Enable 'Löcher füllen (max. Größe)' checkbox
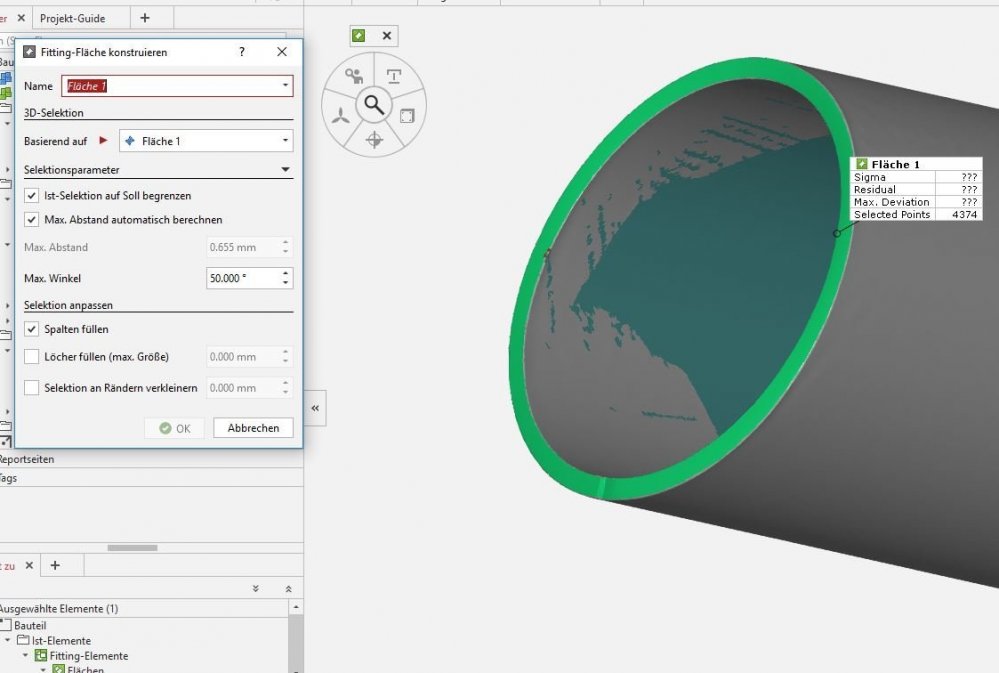 click(x=32, y=357)
